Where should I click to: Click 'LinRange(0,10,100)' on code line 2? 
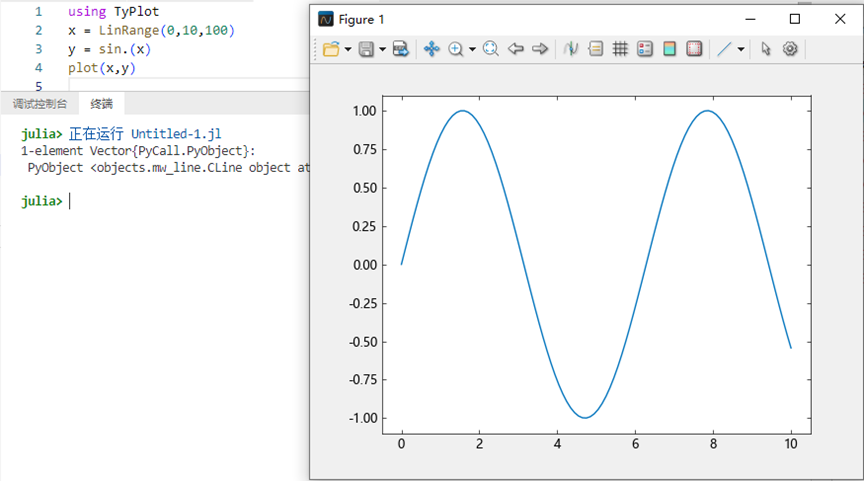click(167, 30)
